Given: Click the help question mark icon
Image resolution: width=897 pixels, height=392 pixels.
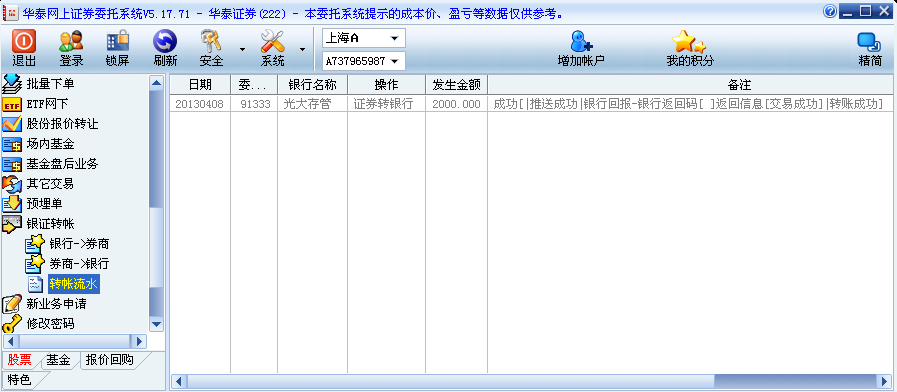Looking at the screenshot, I should pos(829,11).
